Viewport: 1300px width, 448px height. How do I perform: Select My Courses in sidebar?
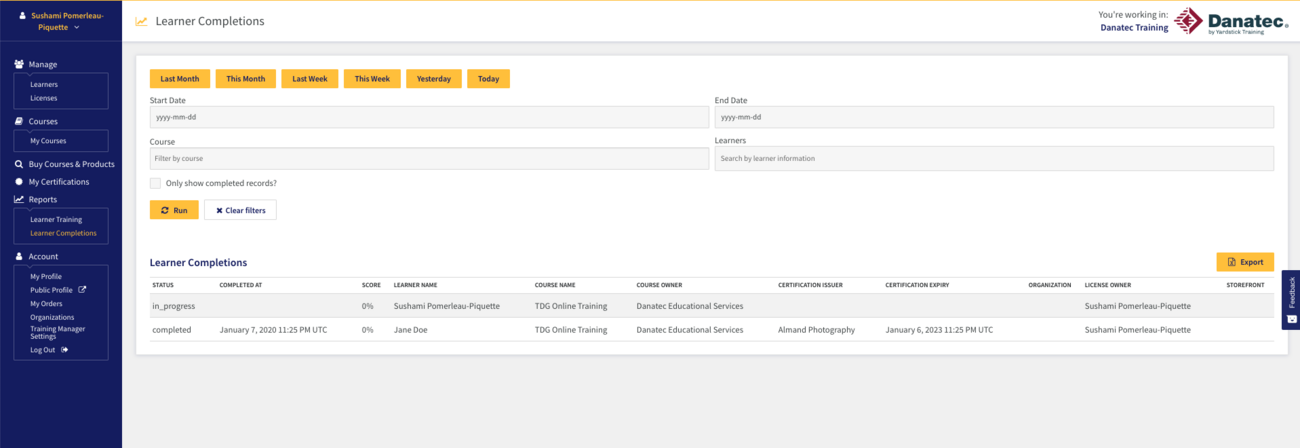coord(48,141)
